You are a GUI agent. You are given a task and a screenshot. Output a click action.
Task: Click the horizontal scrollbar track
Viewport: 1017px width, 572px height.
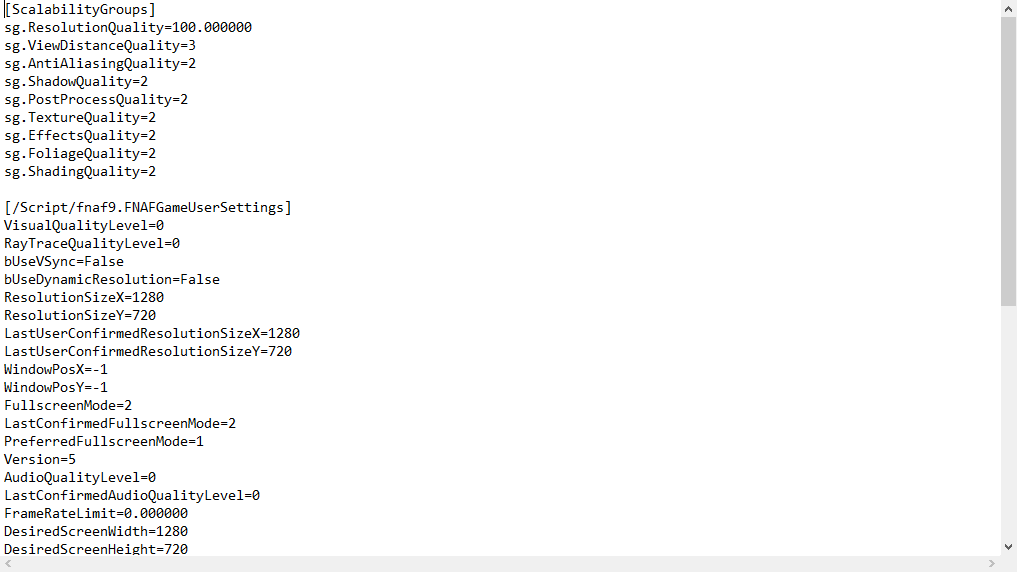pyautogui.click(x=499, y=564)
